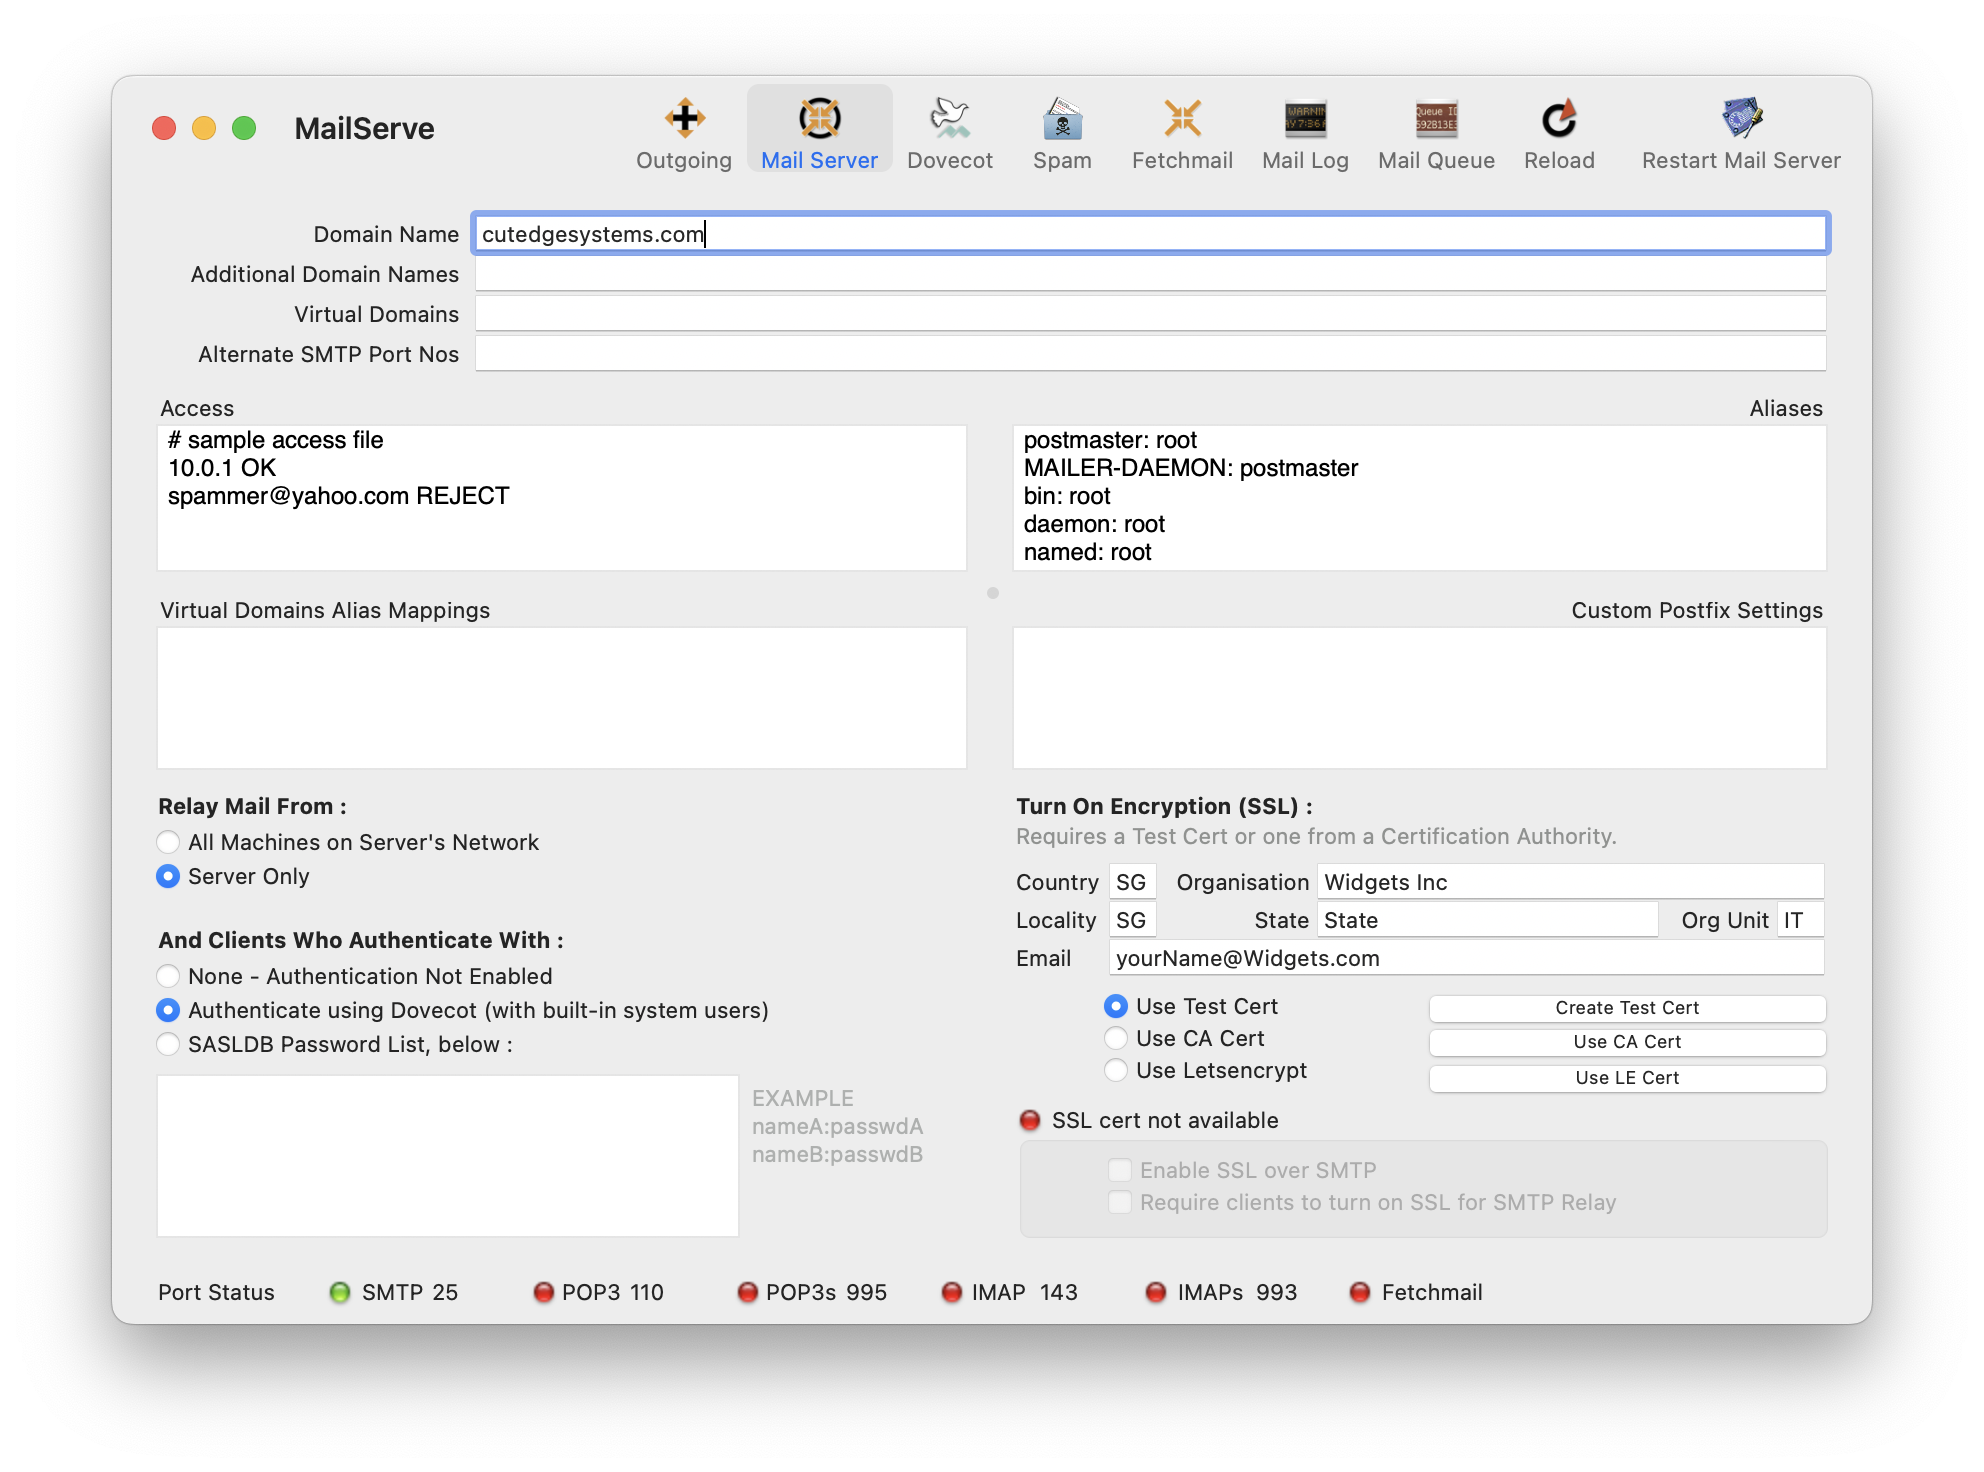Select Use CA Cert radio option
Image resolution: width=1984 pixels, height=1472 pixels.
[x=1116, y=1038]
